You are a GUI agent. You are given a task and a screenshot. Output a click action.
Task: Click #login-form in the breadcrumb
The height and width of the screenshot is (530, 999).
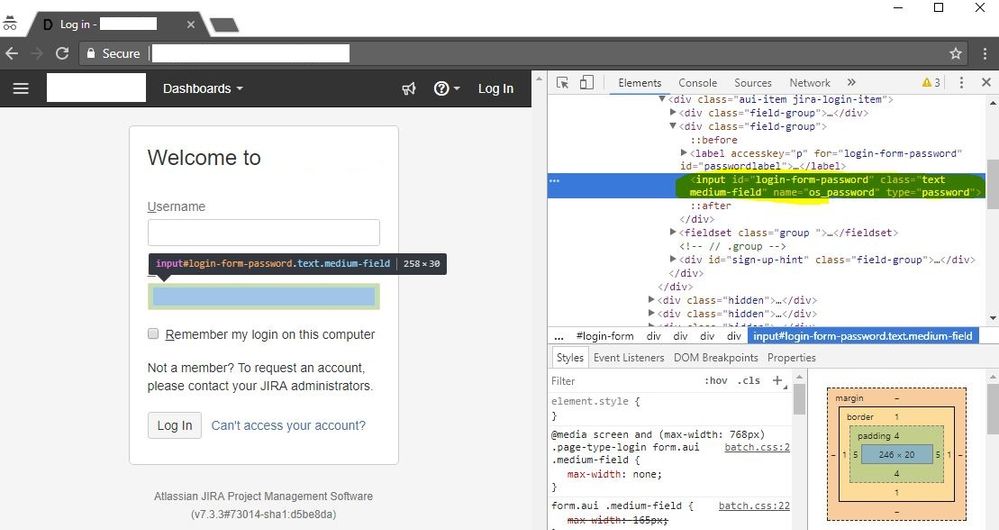point(605,336)
